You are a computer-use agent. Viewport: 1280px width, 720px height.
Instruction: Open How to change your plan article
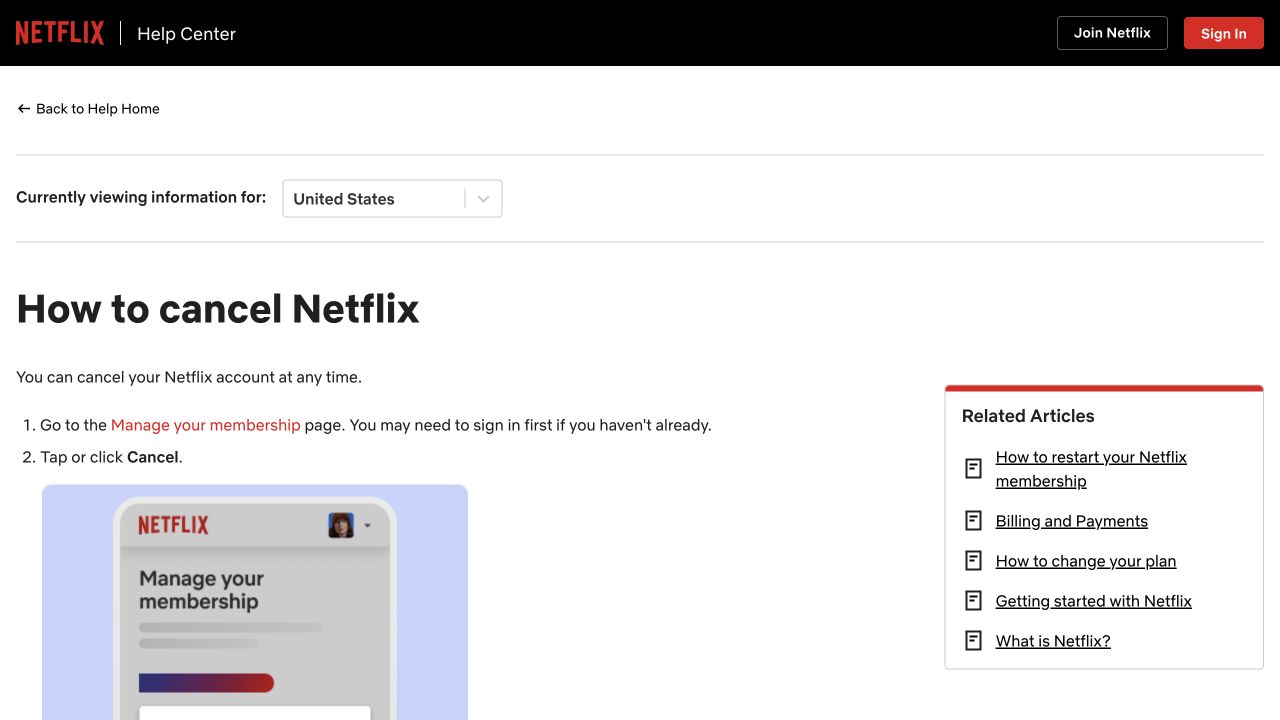pyautogui.click(x=1086, y=561)
